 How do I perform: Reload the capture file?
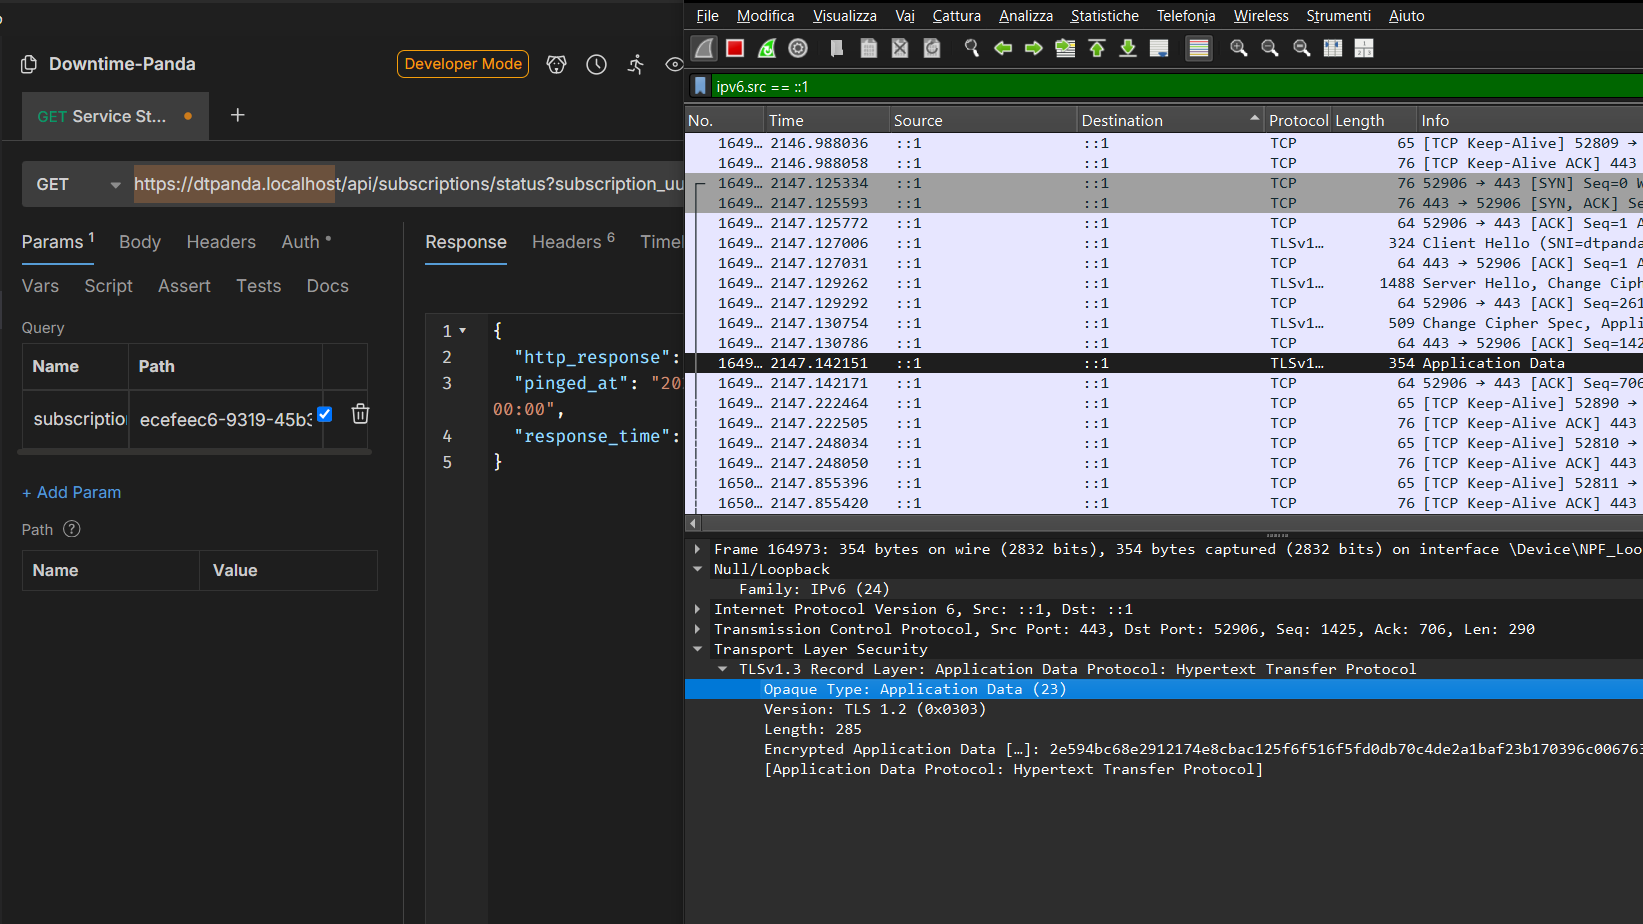click(932, 48)
